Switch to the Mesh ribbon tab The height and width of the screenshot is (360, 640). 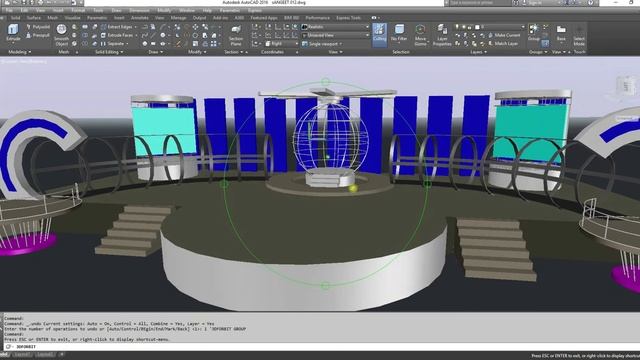click(53, 18)
